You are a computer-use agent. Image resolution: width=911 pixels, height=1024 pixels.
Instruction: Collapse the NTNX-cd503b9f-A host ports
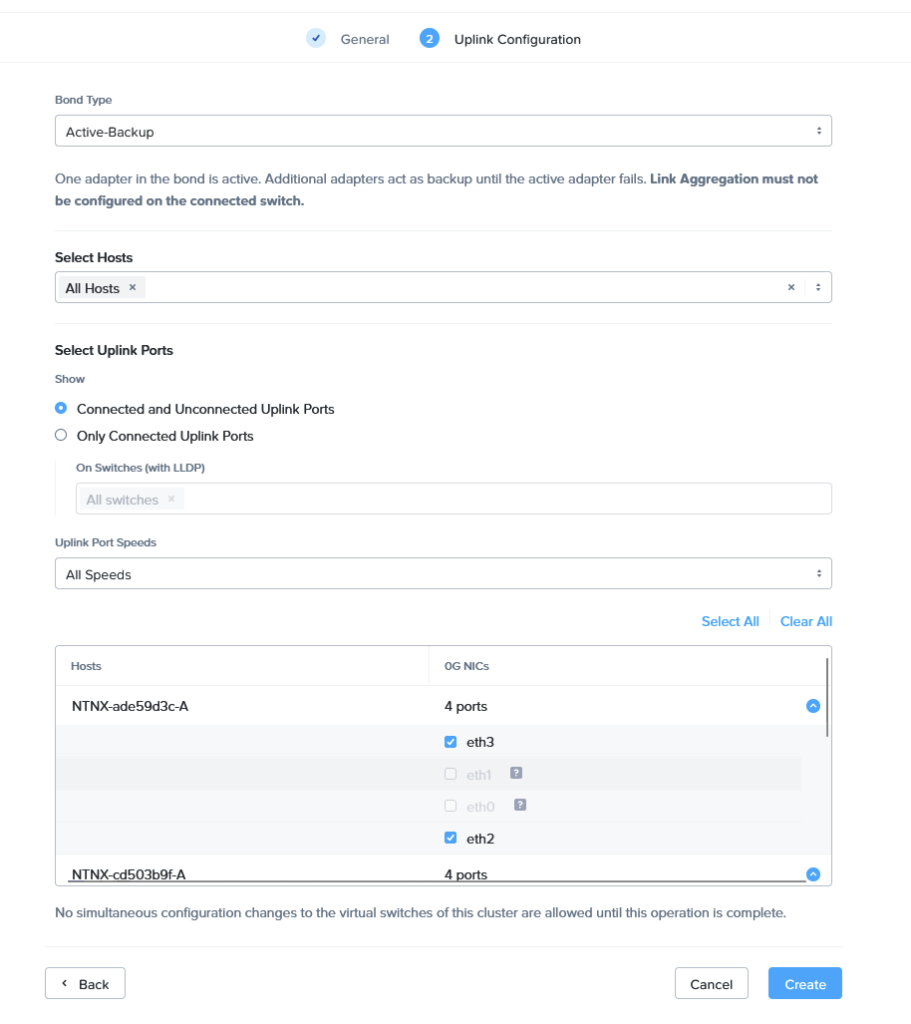(x=813, y=874)
